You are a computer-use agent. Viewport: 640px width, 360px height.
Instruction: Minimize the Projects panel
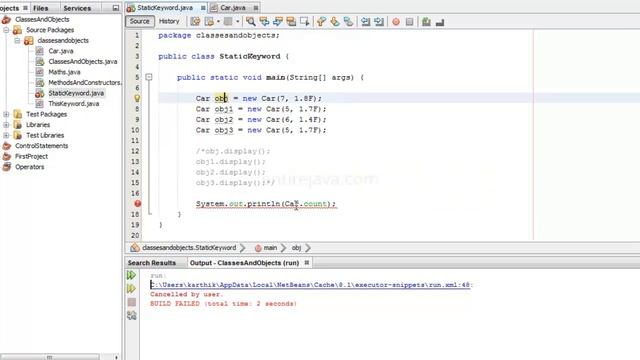116,8
